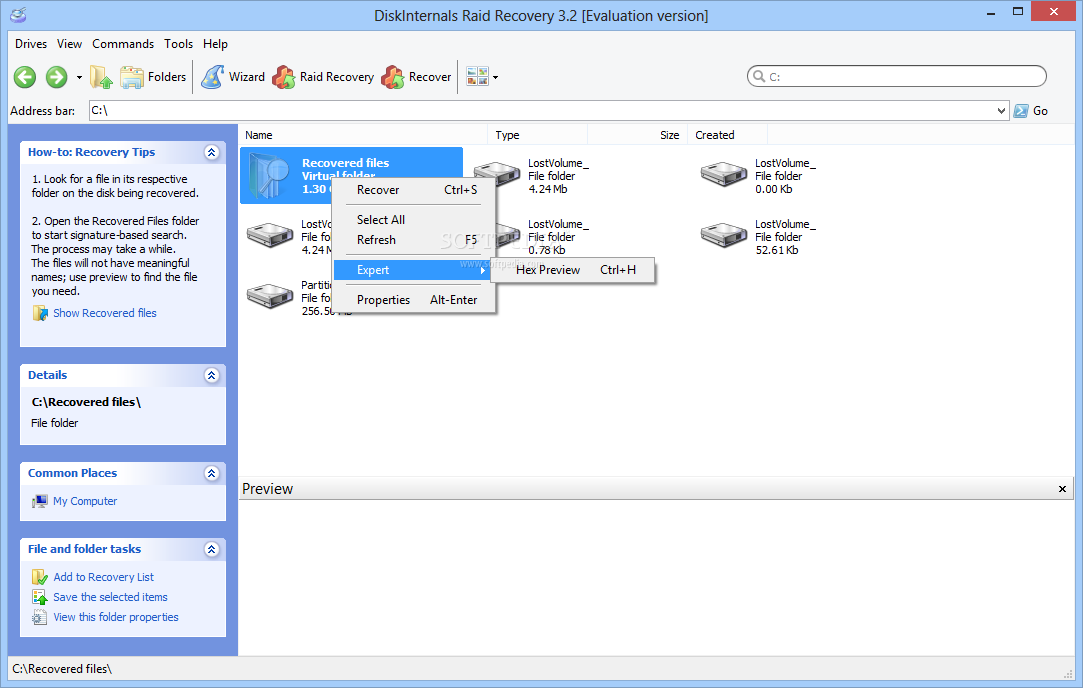1083x688 pixels.
Task: Open the view mode icon button
Action: 477,77
